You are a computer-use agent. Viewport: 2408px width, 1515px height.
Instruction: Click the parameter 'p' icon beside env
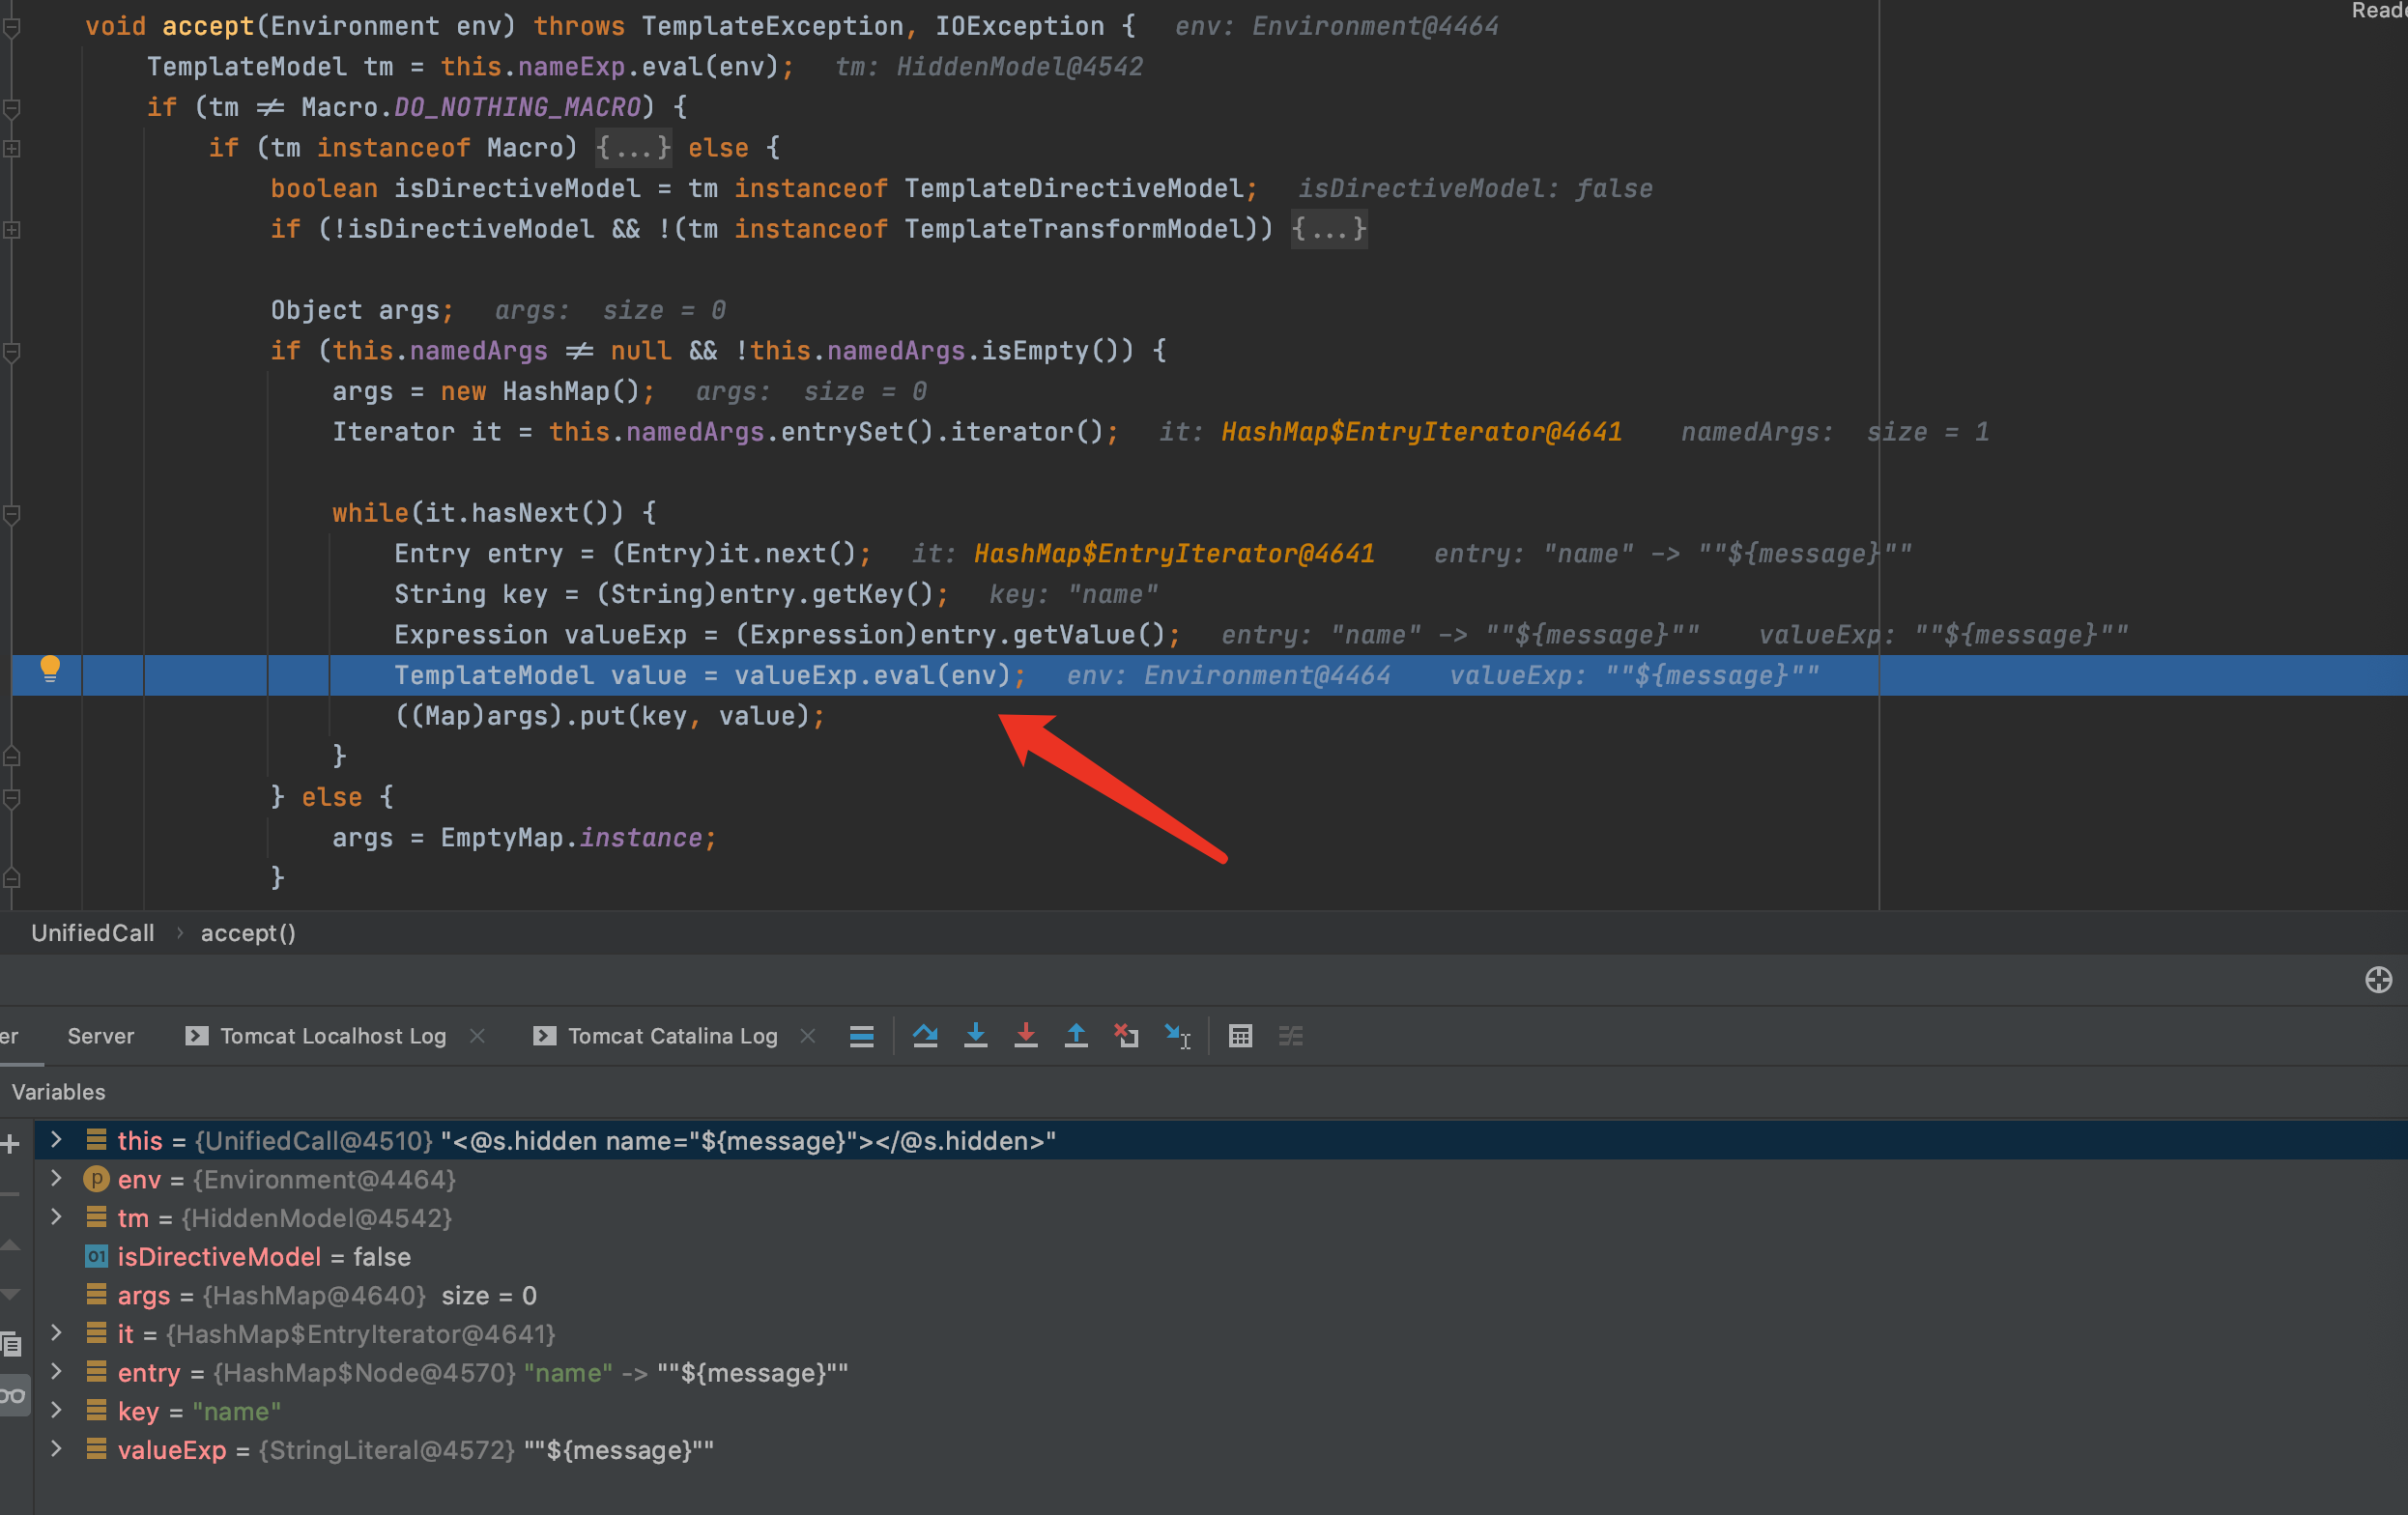click(96, 1179)
